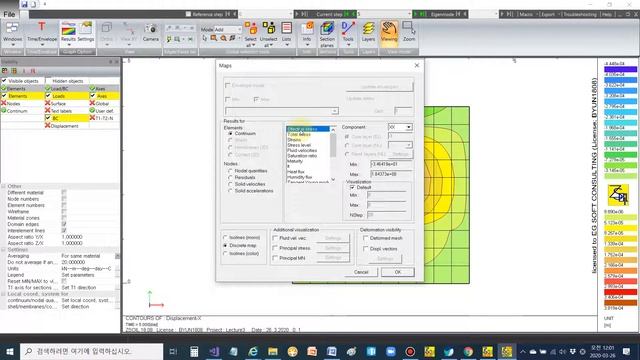640x360 pixels.
Task: Click Cancel in the Maps dialog
Action: tap(361, 272)
